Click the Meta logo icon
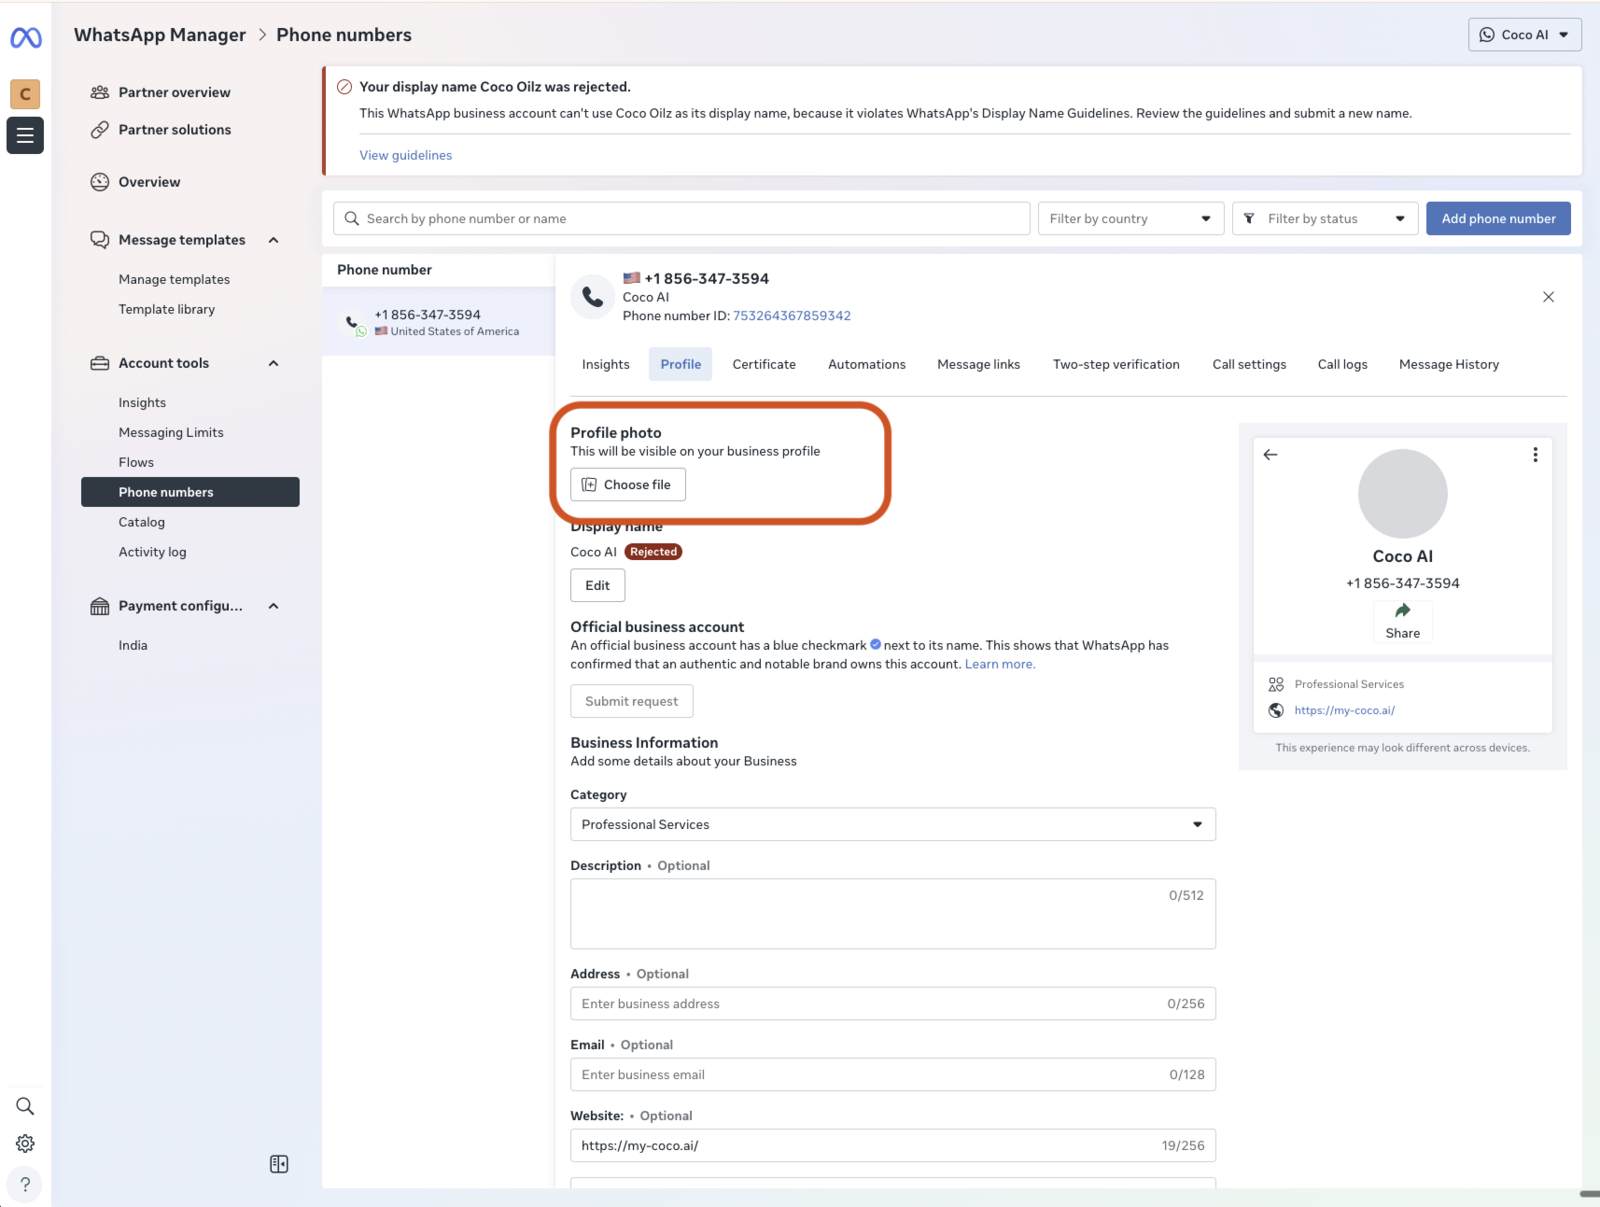 pos(26,38)
